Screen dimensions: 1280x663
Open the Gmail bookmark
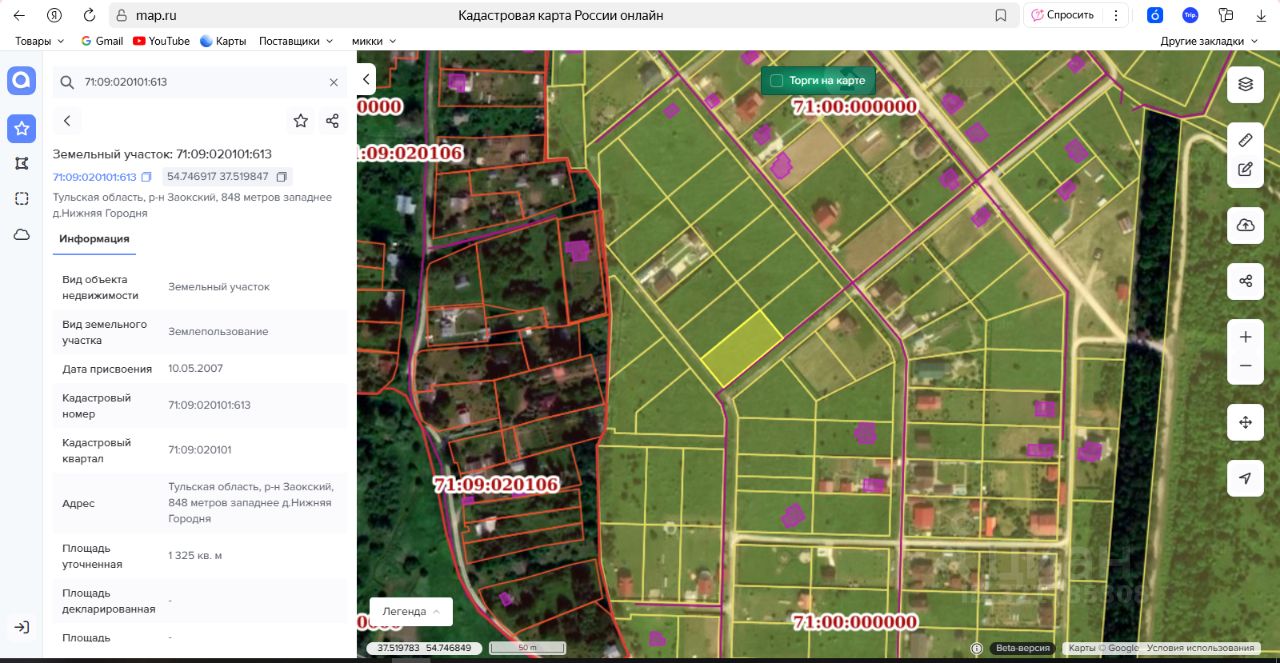[102, 41]
